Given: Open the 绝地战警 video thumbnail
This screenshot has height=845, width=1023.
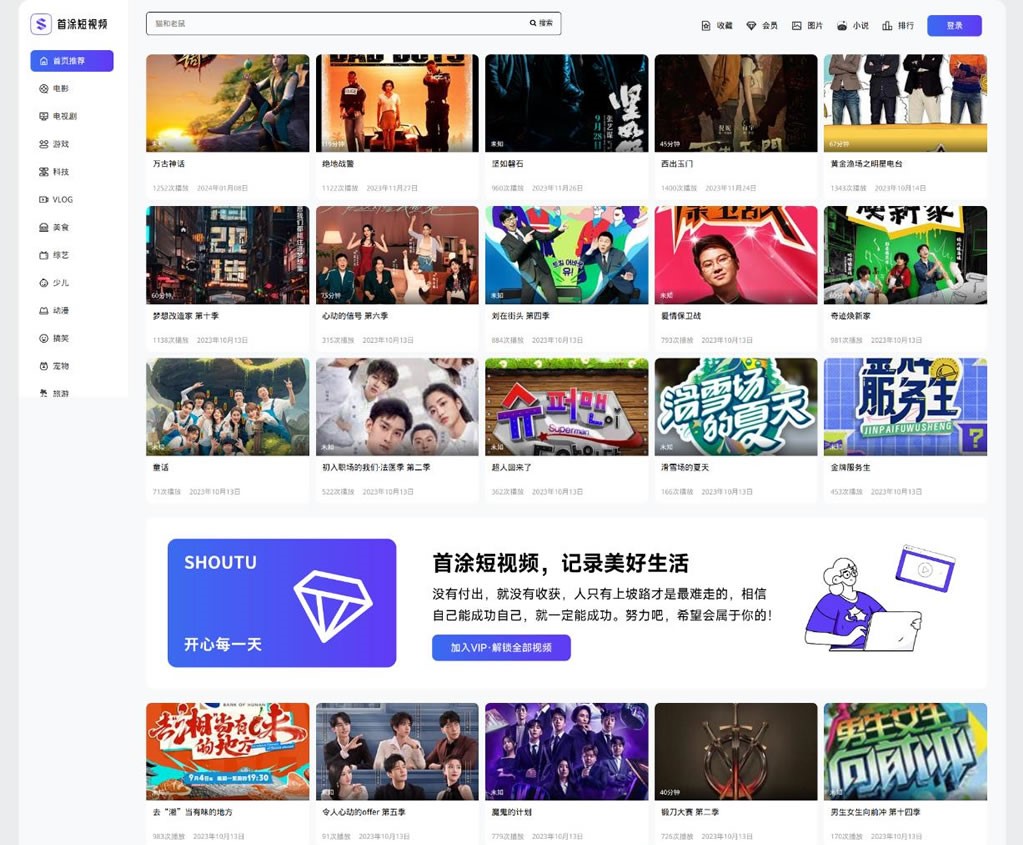Looking at the screenshot, I should pyautogui.click(x=397, y=103).
